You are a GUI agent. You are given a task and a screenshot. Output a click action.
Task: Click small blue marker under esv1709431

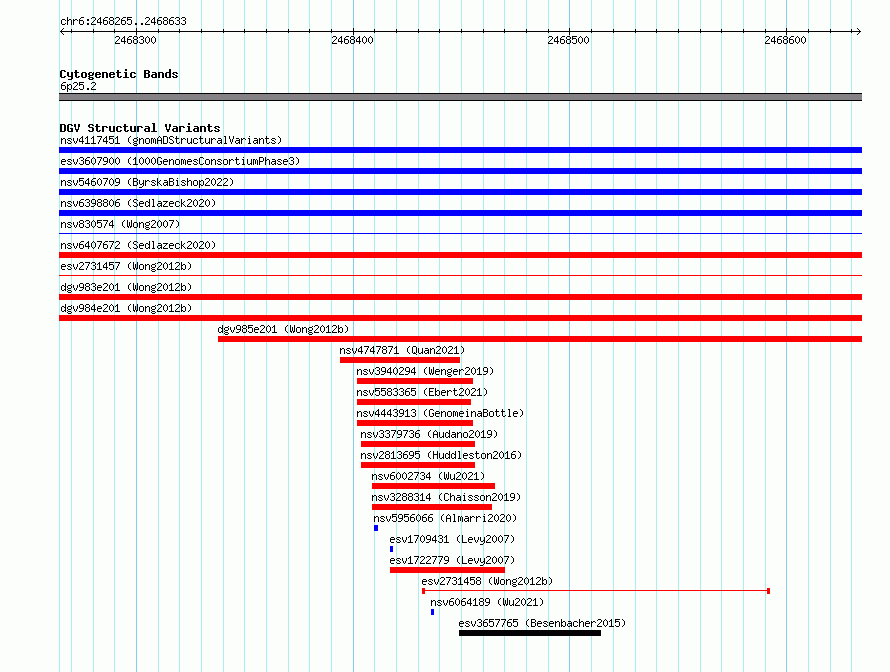coord(391,549)
